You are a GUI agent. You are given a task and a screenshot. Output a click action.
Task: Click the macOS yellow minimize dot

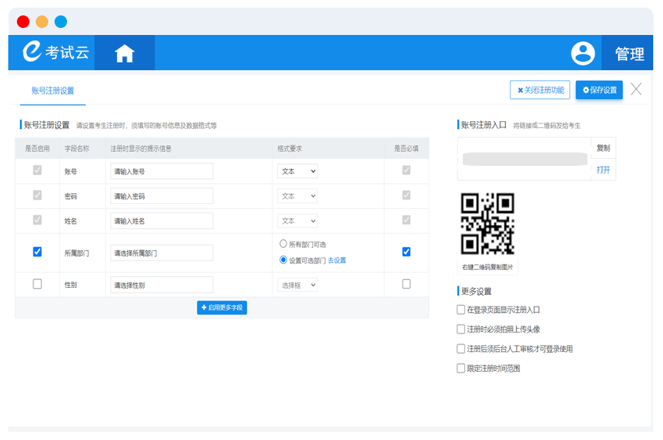[x=41, y=21]
